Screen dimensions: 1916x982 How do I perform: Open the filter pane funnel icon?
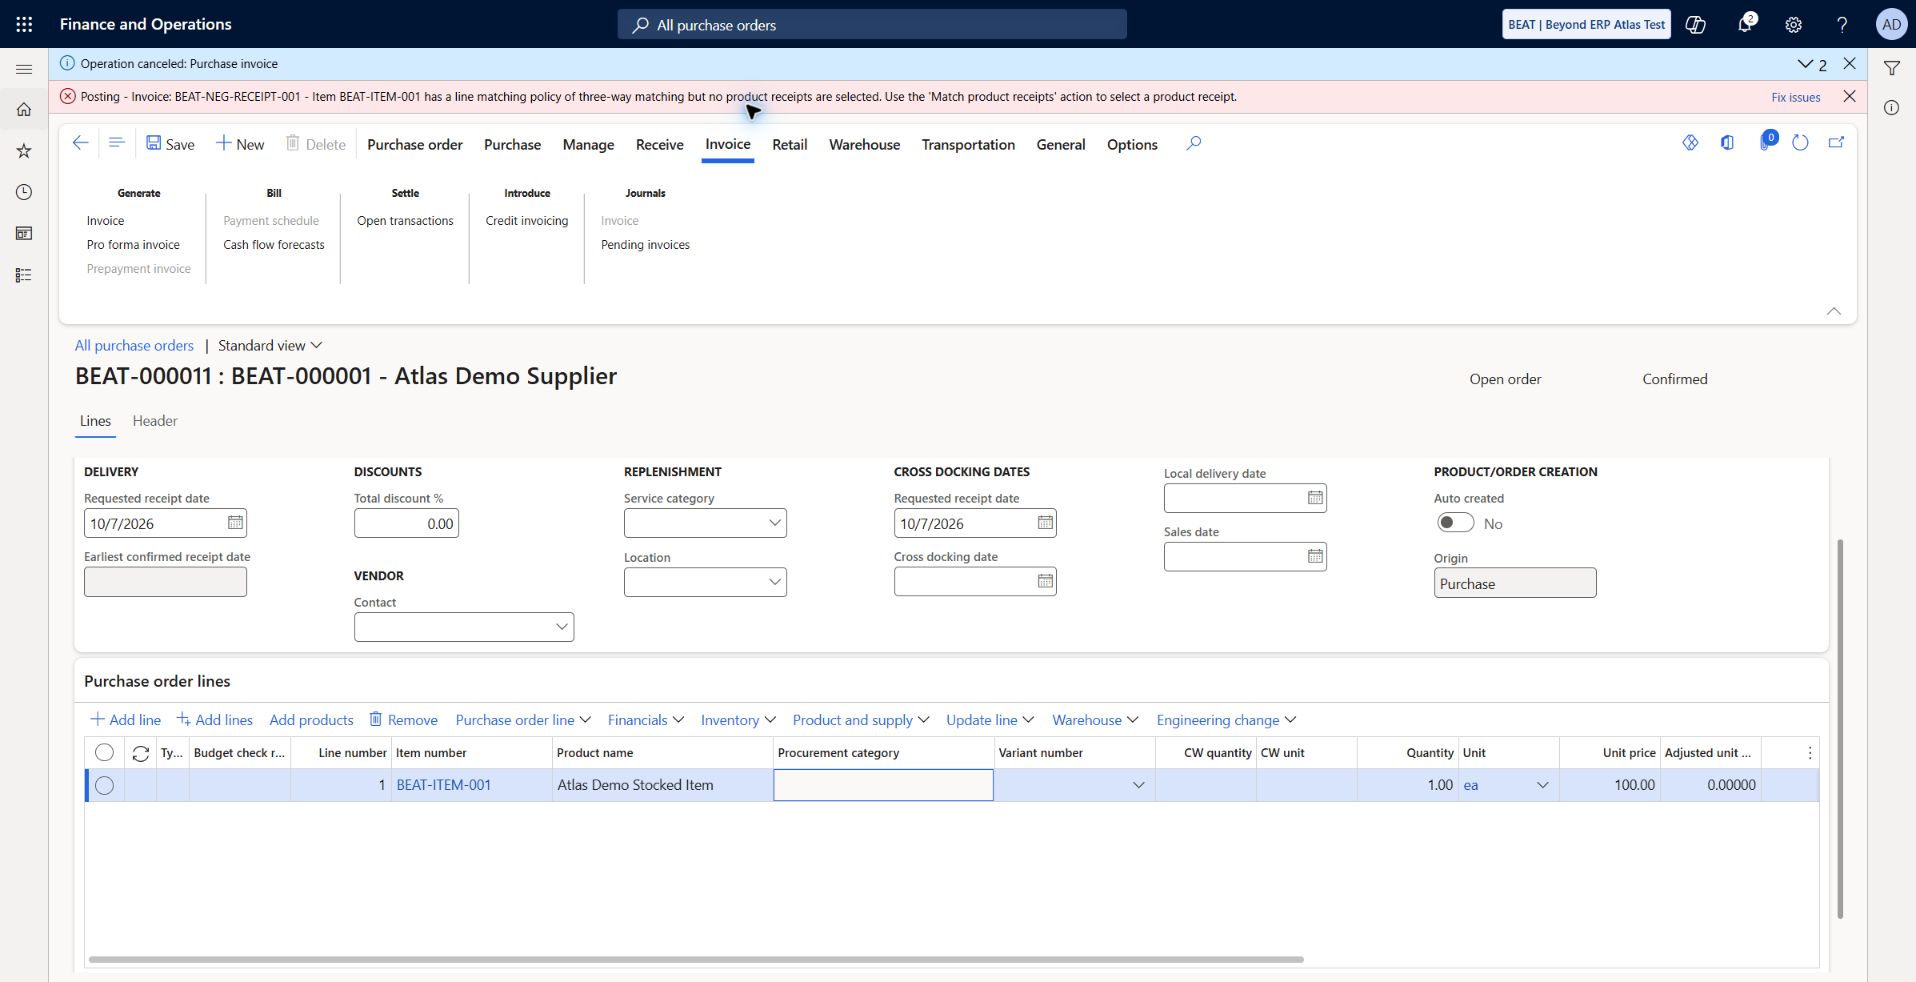point(1892,68)
